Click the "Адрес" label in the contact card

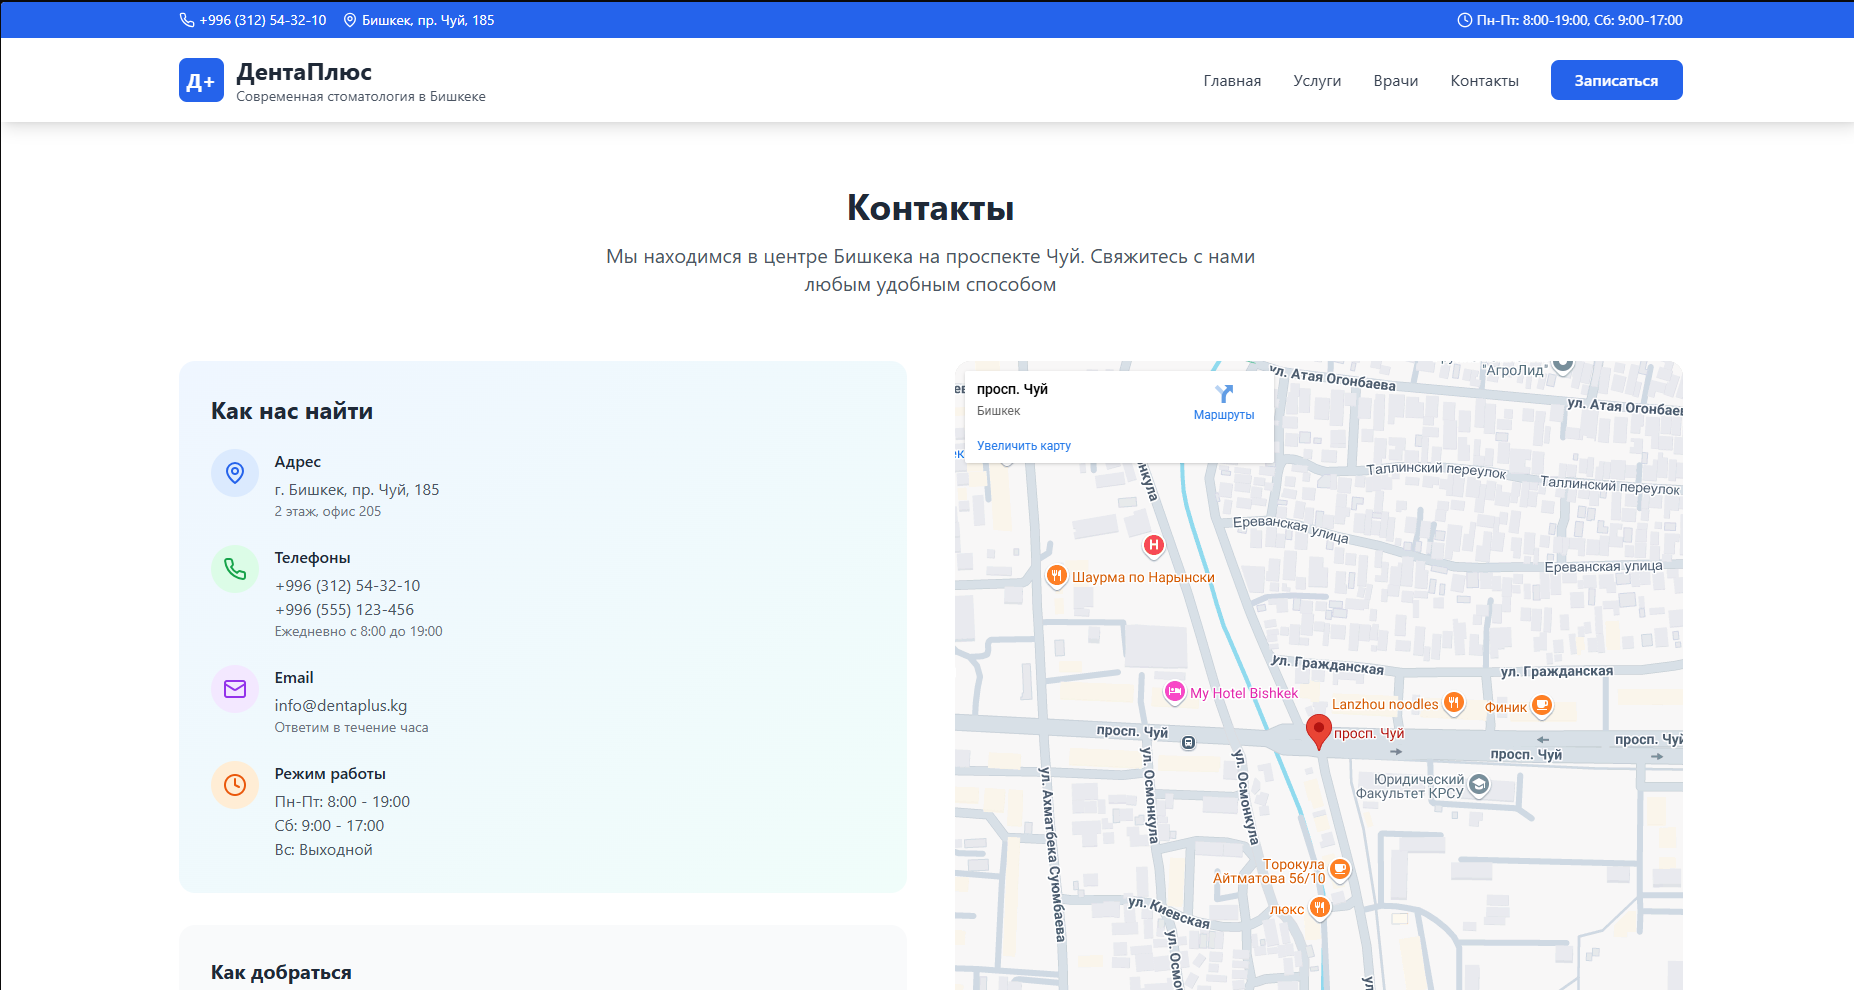[x=298, y=461]
